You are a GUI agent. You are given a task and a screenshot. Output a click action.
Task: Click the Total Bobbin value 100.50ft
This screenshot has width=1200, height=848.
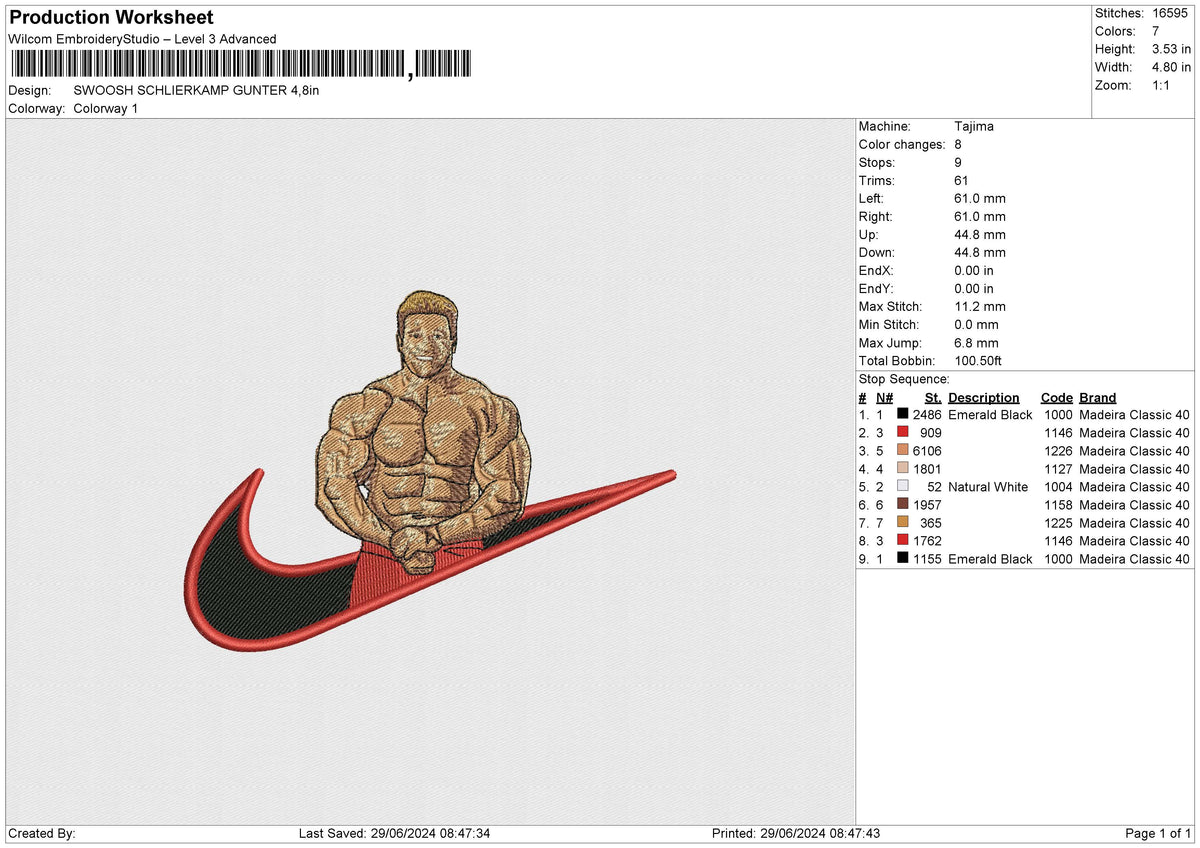point(980,361)
